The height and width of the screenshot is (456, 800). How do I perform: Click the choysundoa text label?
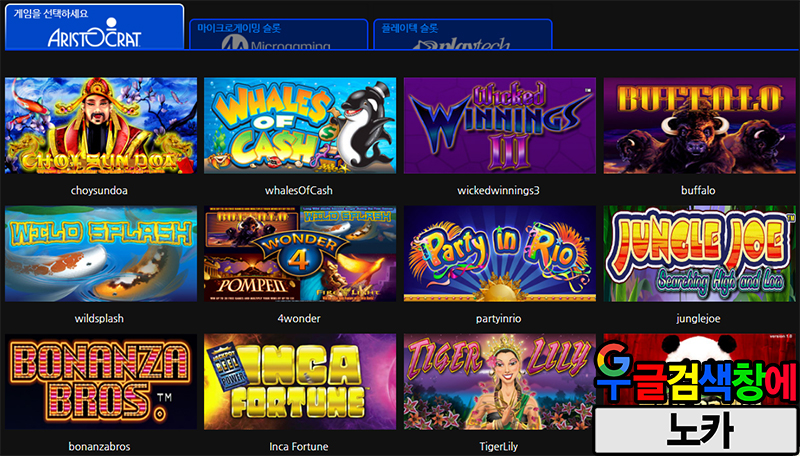pos(99,191)
